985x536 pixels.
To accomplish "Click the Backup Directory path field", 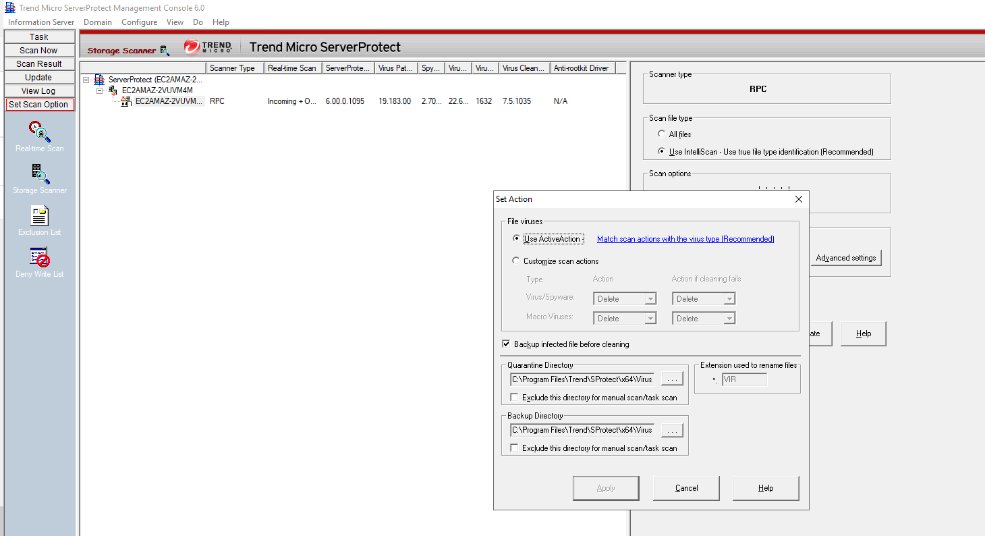I will (582, 430).
